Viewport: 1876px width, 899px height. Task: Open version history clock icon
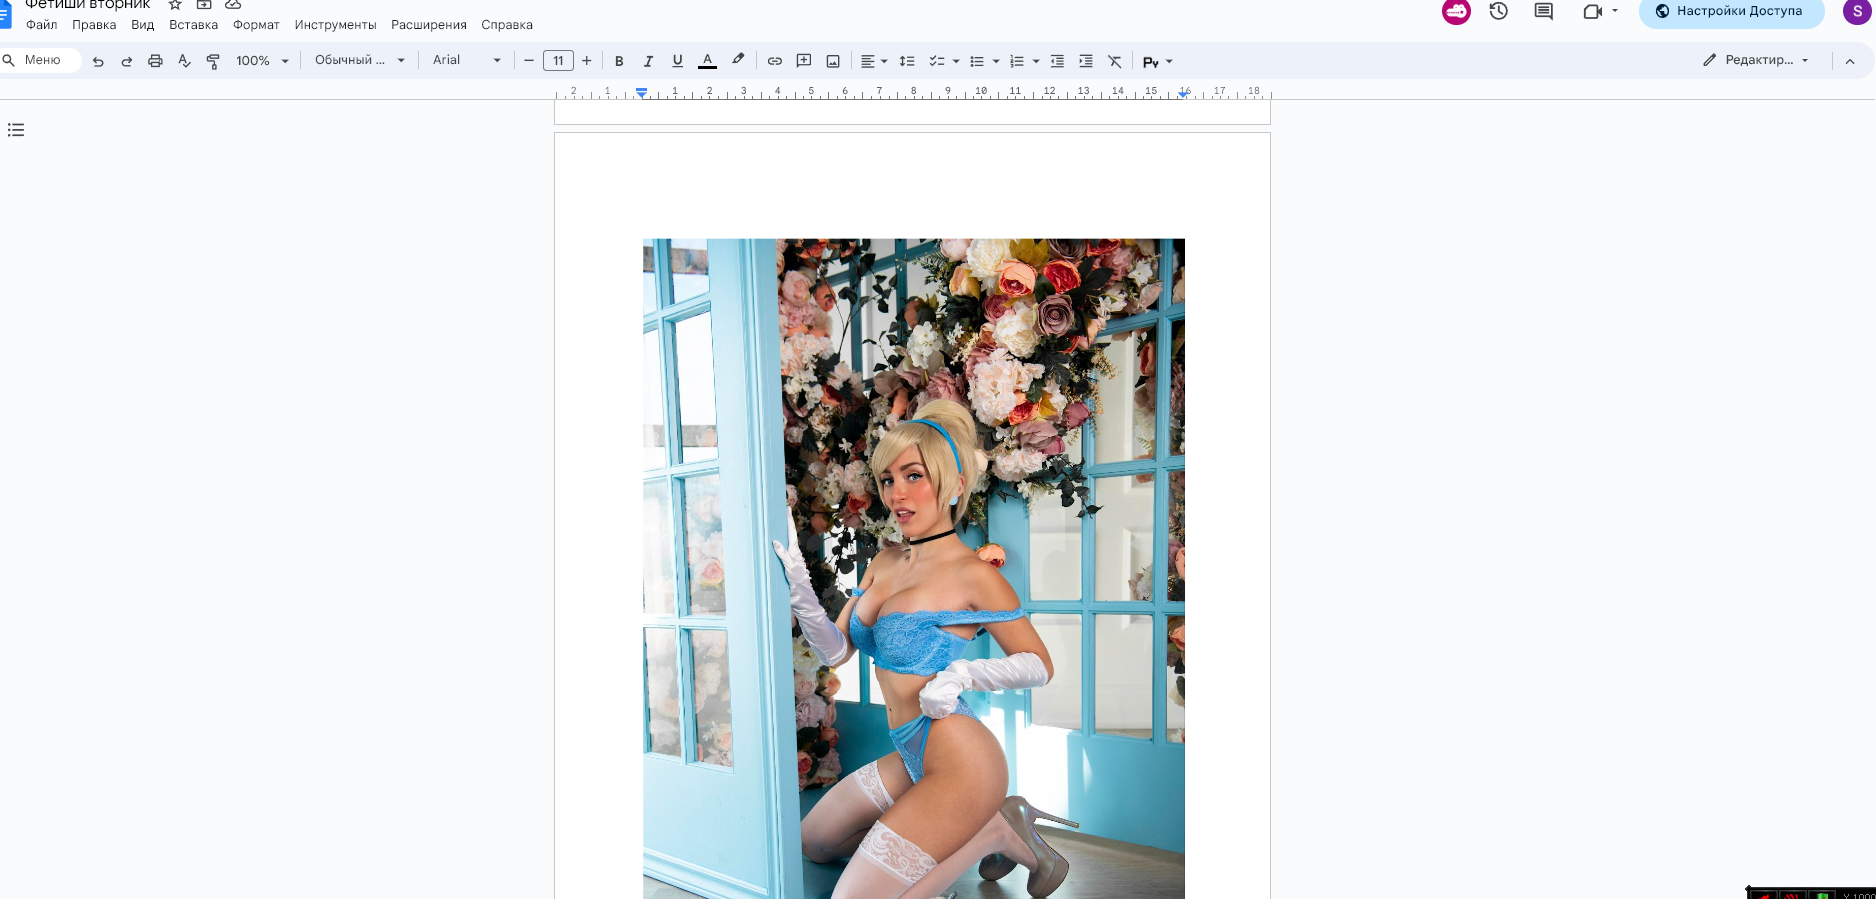1498,12
